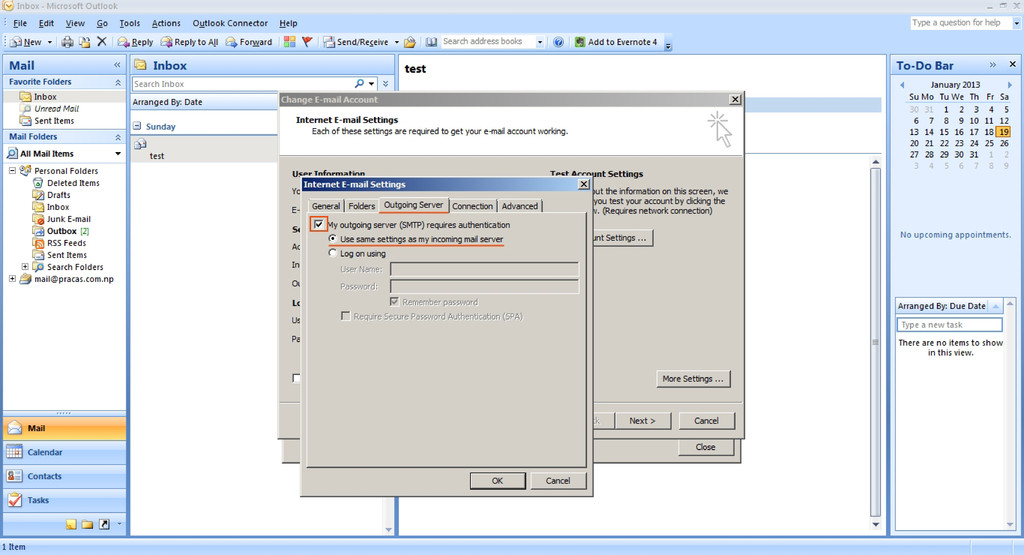The height and width of the screenshot is (555, 1024).
Task: Click Add to Evernote 4 button
Action: [616, 42]
